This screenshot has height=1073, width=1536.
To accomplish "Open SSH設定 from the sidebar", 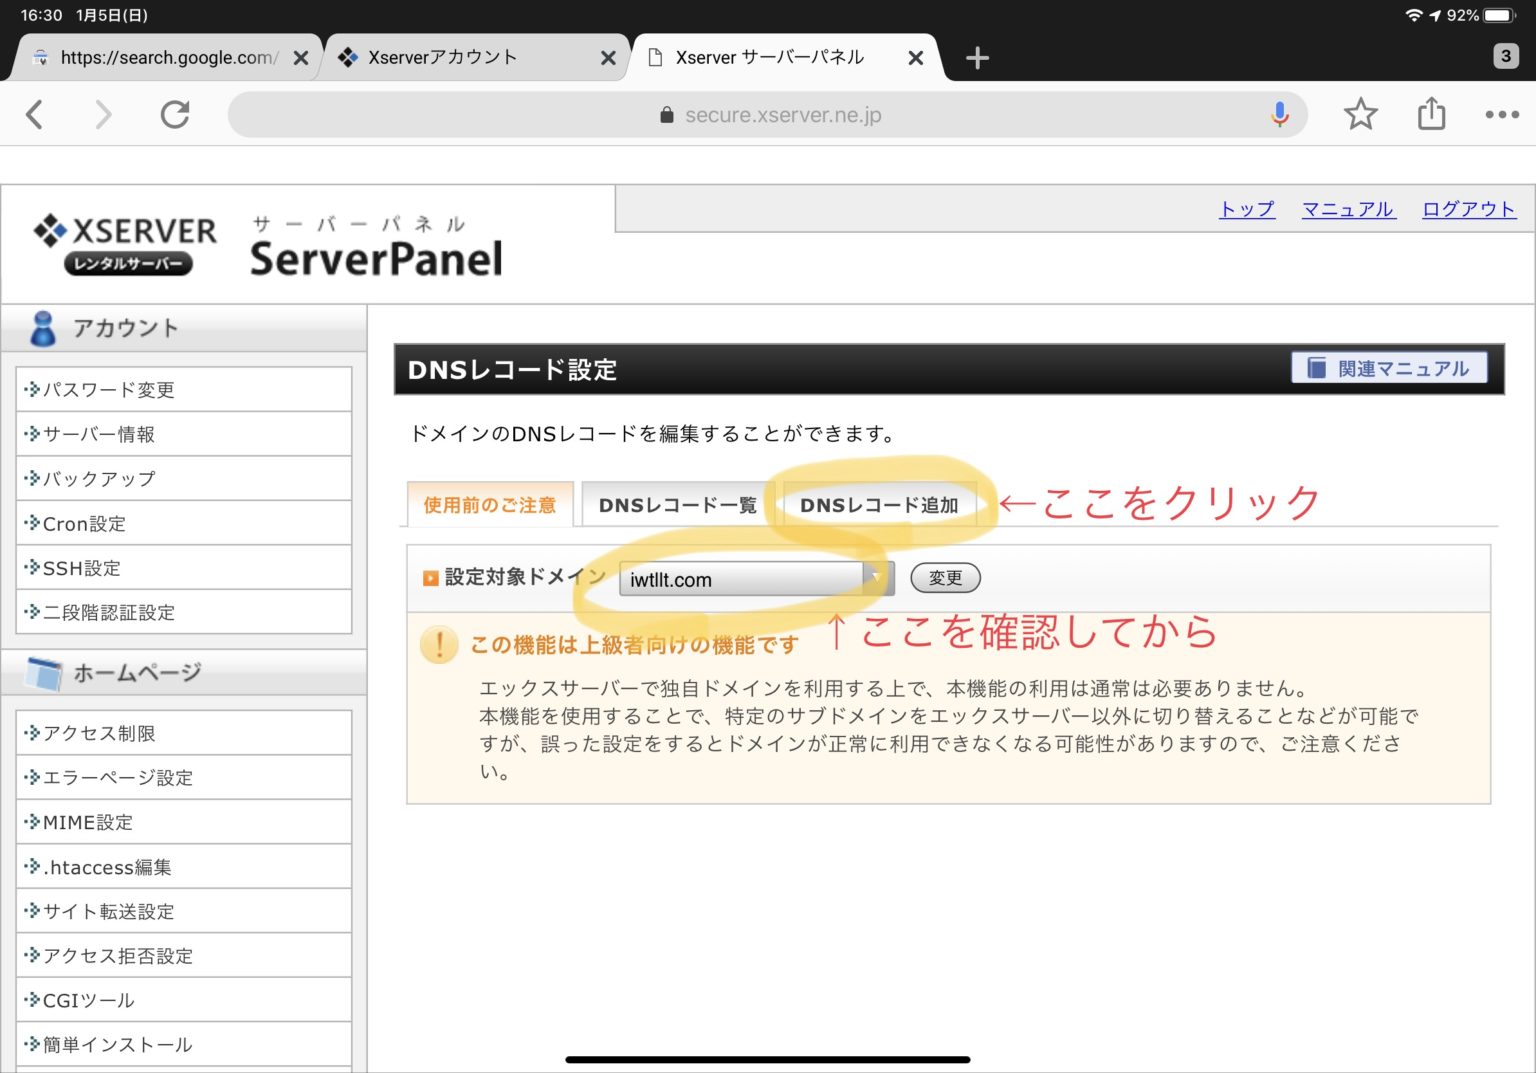I will [x=80, y=567].
